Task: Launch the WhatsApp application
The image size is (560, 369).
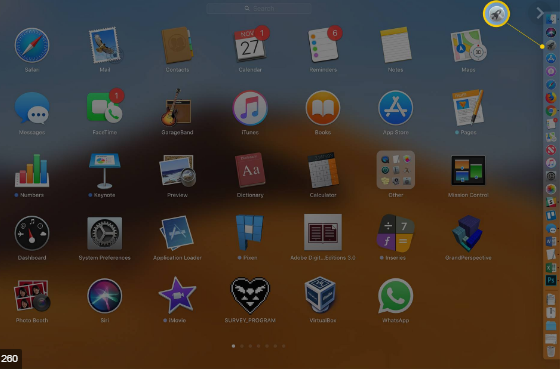Action: pos(395,296)
